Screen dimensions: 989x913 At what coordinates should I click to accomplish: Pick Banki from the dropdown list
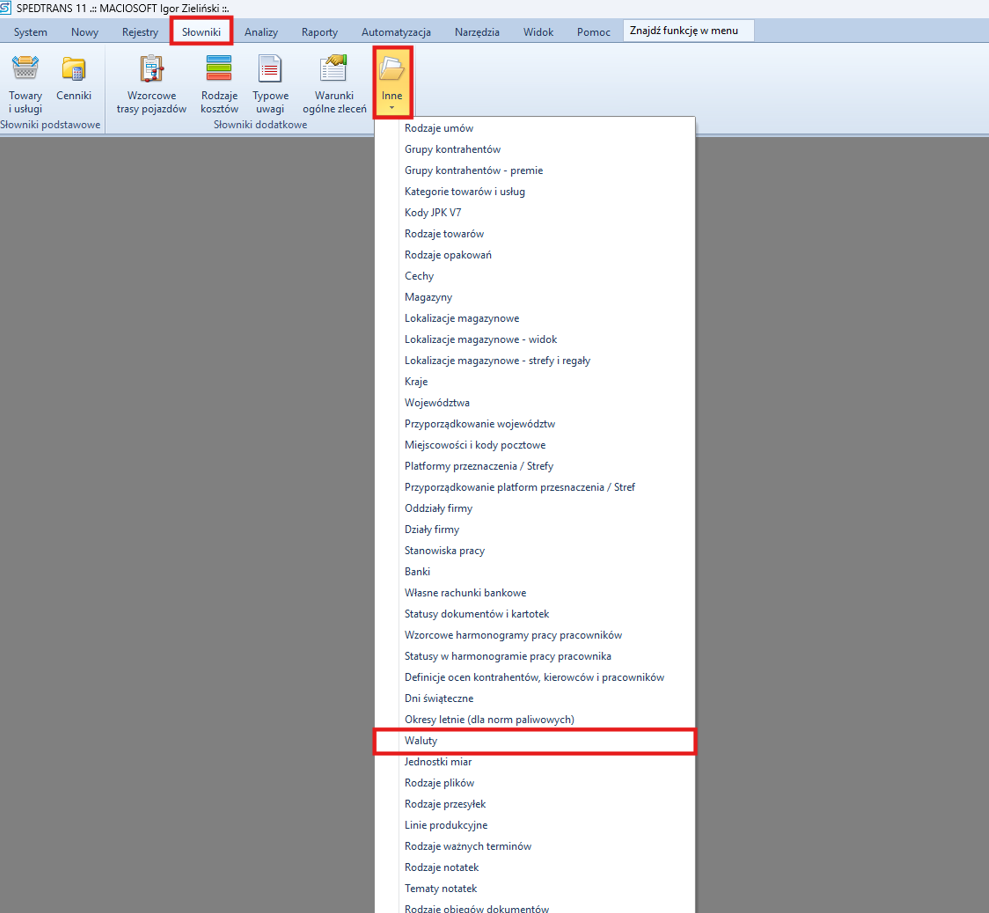coord(417,572)
